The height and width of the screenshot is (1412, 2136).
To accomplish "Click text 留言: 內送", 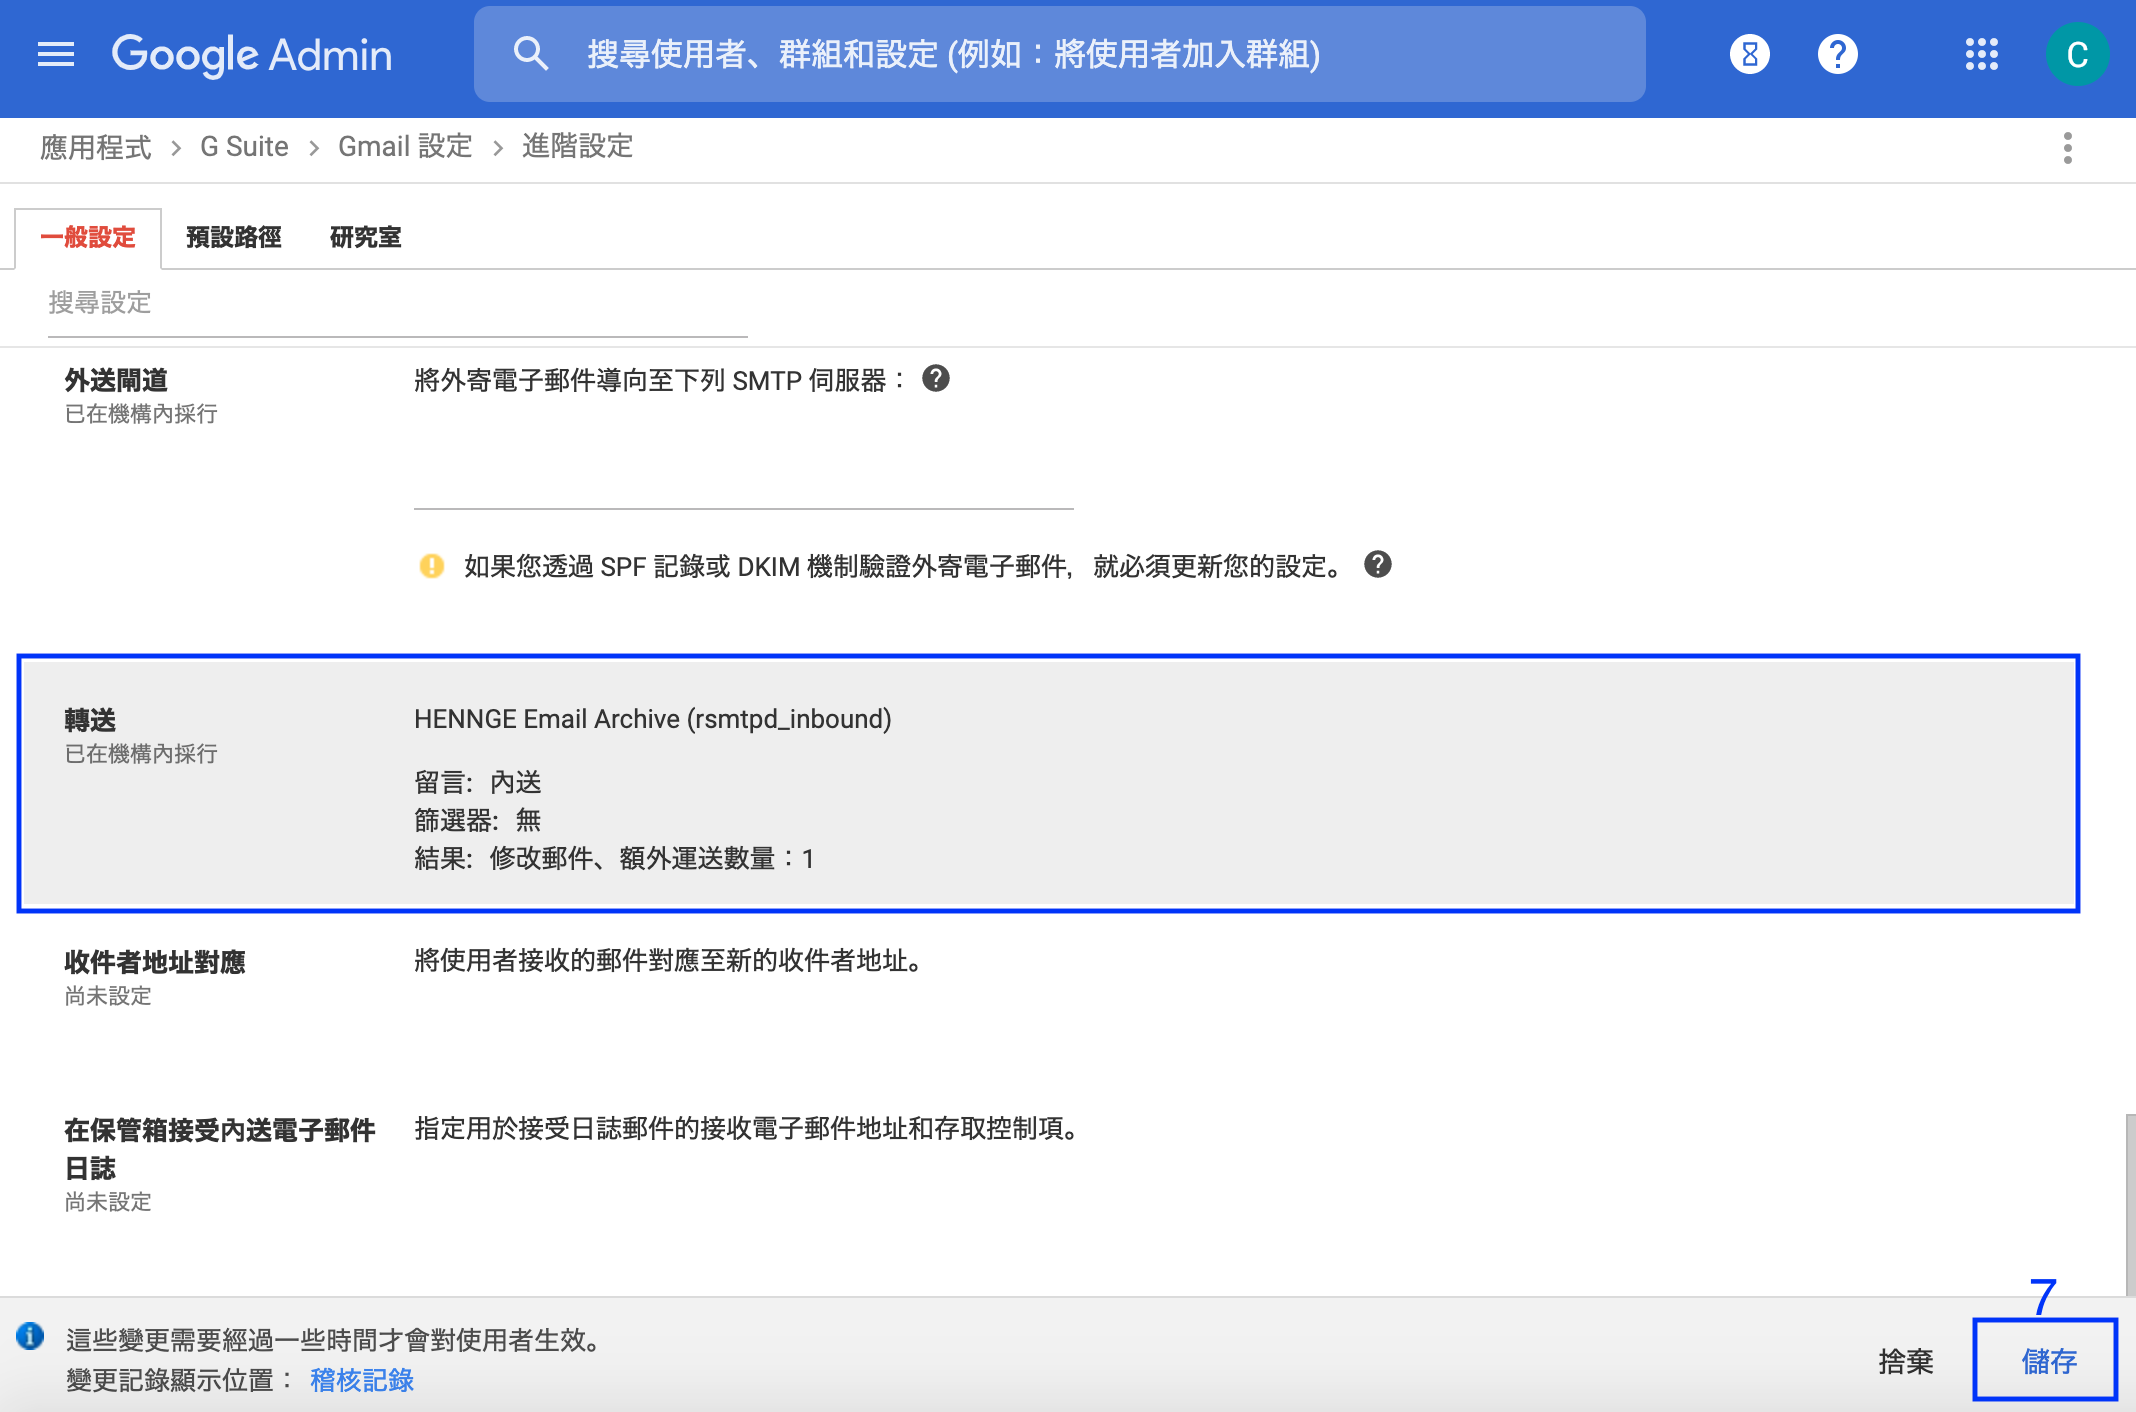I will [478, 783].
